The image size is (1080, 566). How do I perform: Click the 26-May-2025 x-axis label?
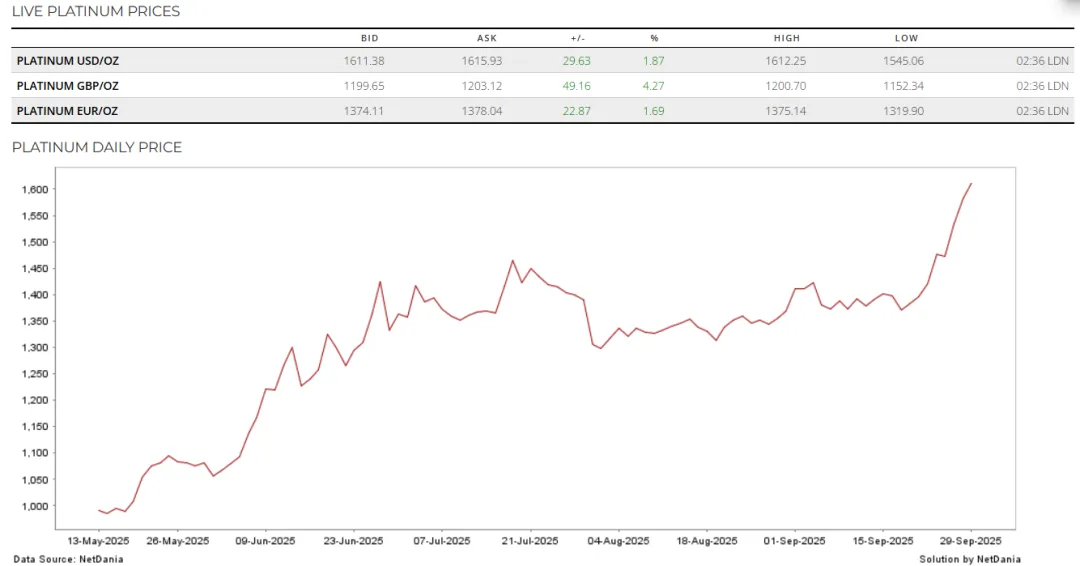click(x=178, y=541)
